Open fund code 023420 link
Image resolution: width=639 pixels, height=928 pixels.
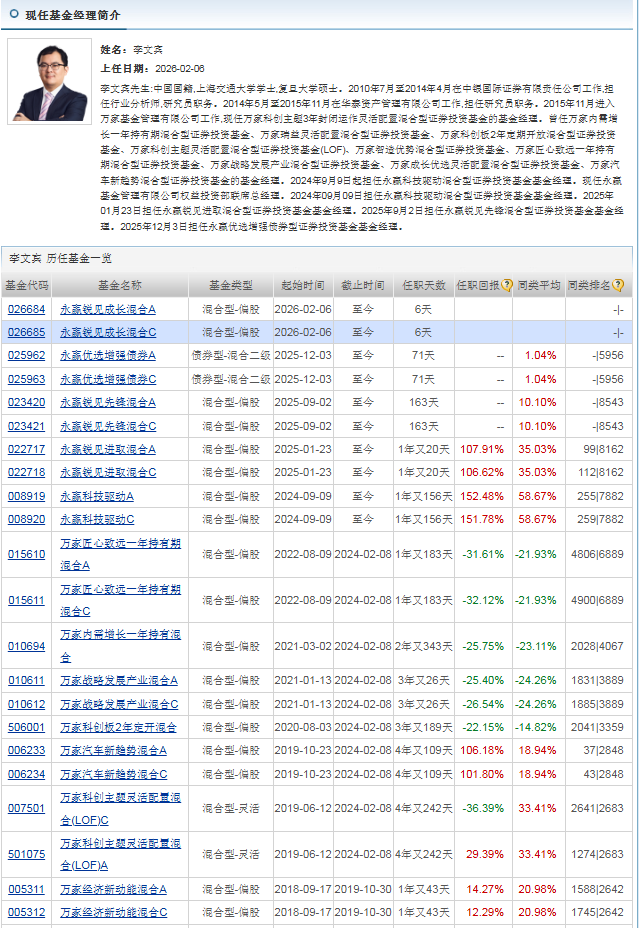pyautogui.click(x=26, y=402)
